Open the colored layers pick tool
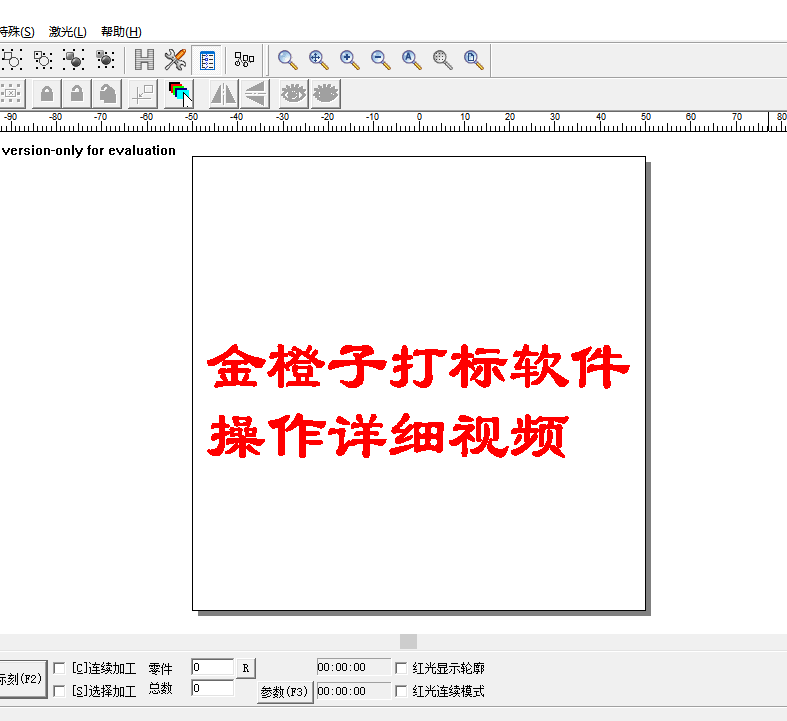The width and height of the screenshot is (787, 721). (179, 94)
